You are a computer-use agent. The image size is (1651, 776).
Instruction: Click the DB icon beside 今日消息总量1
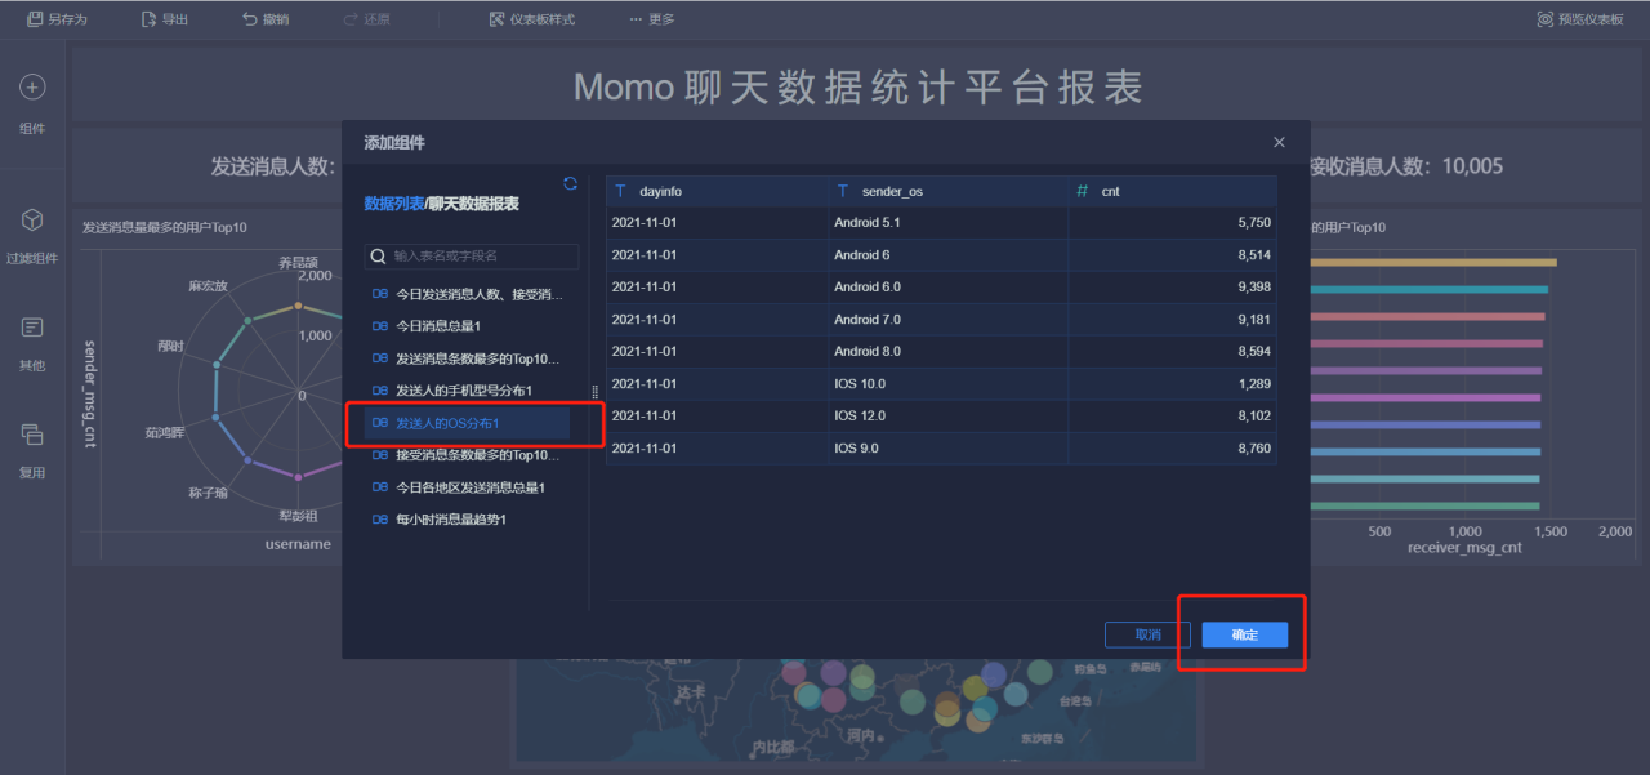coord(380,326)
